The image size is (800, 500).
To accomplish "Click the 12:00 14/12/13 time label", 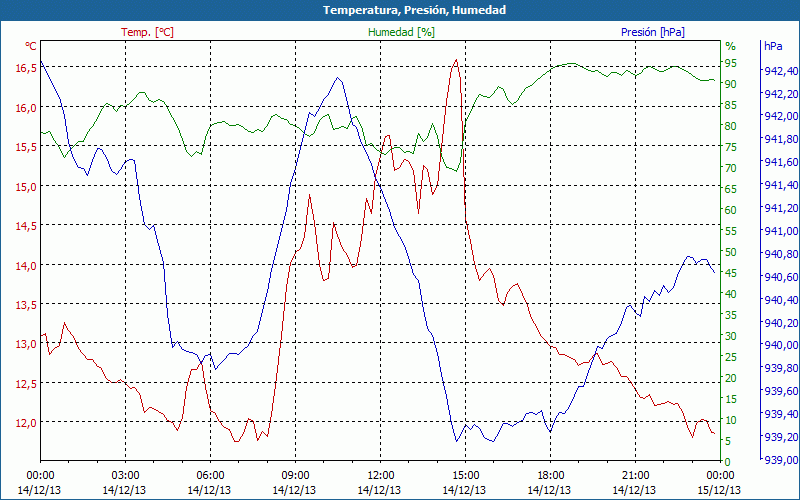I will (x=380, y=483).
